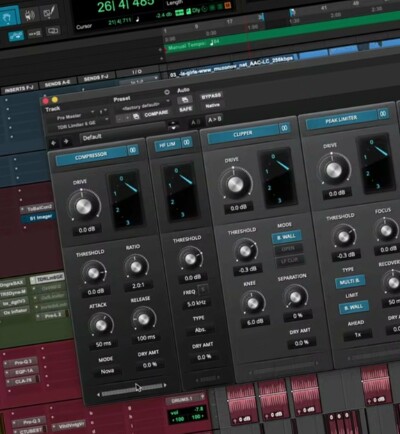The image size is (400, 434).
Task: Click the COMPARE button
Action: coord(156,114)
